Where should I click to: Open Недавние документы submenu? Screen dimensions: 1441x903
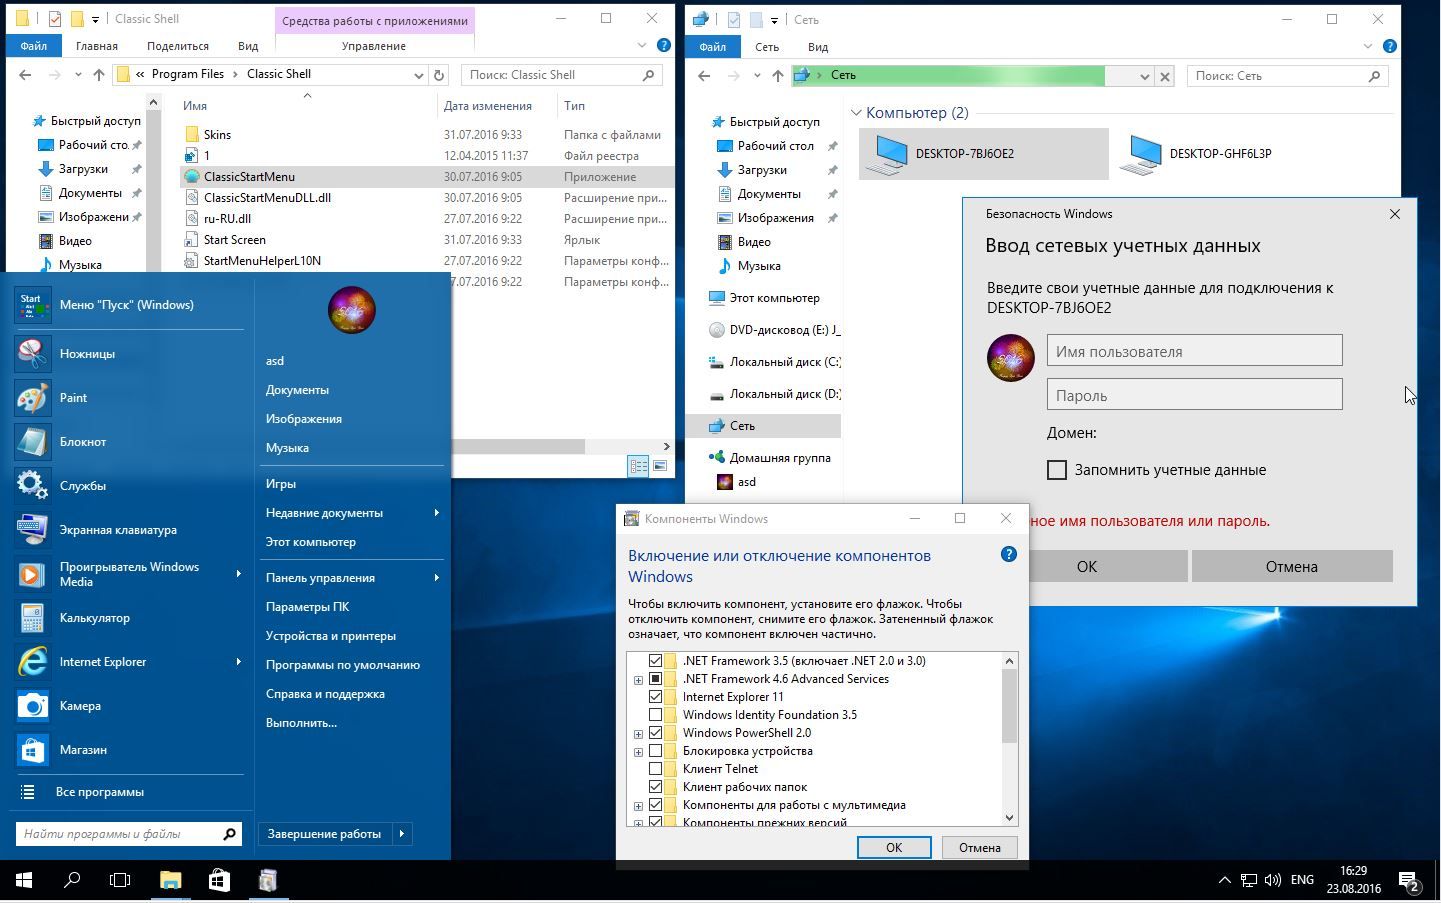352,512
